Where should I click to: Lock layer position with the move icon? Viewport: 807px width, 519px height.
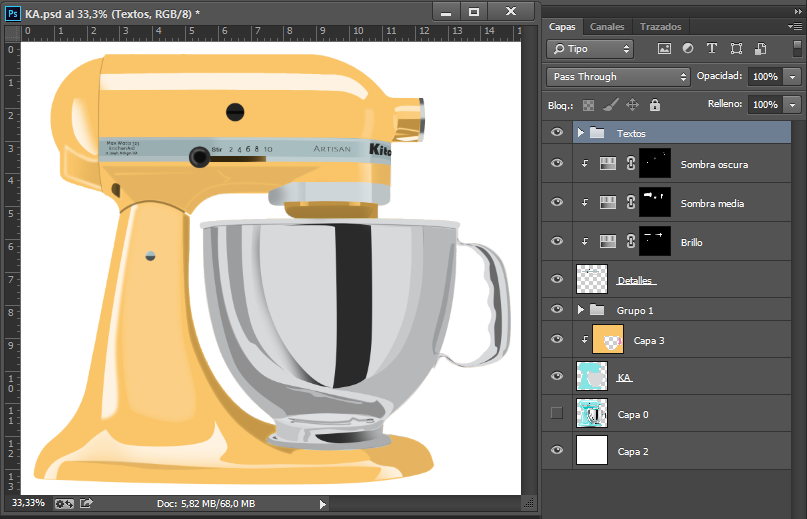[633, 104]
